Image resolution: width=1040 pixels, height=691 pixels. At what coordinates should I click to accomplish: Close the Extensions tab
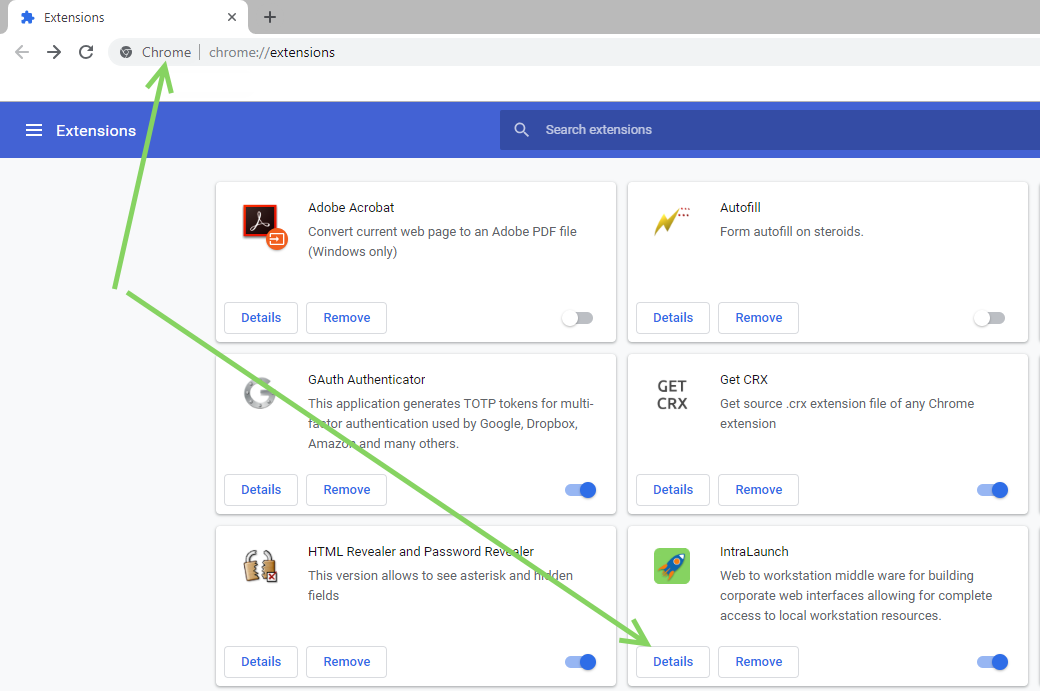(x=231, y=17)
